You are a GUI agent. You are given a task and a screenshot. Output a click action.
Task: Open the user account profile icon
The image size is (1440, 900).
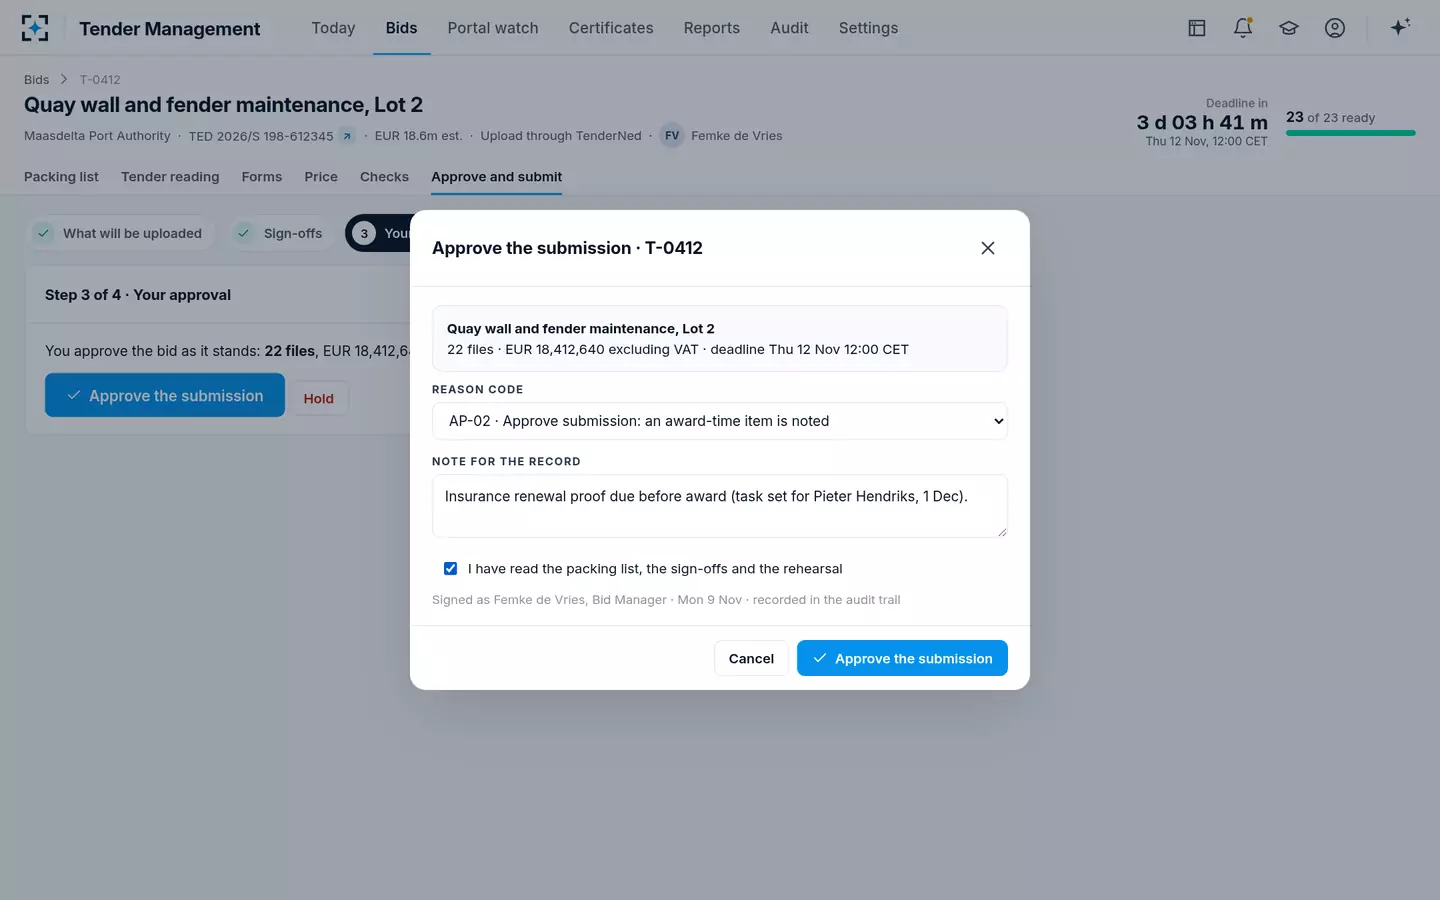[x=1335, y=28]
